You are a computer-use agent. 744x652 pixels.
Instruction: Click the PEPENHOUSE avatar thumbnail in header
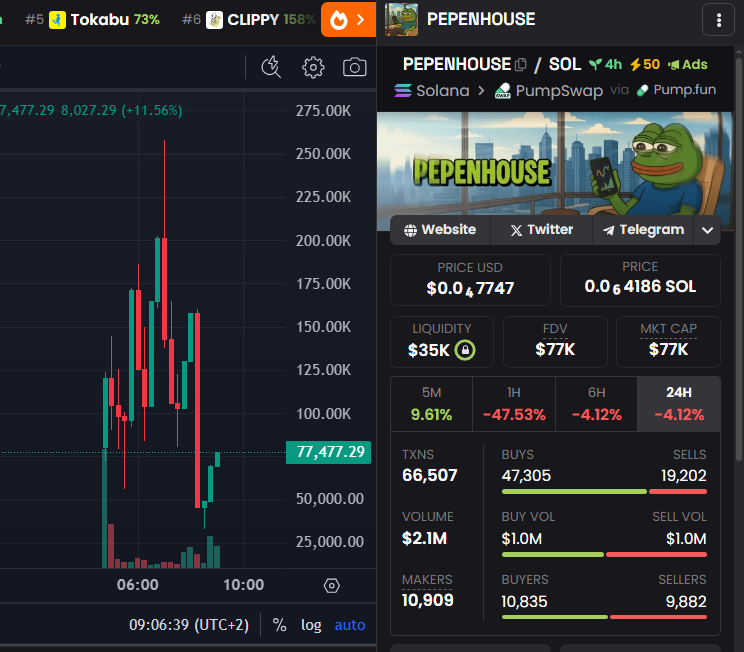401,19
